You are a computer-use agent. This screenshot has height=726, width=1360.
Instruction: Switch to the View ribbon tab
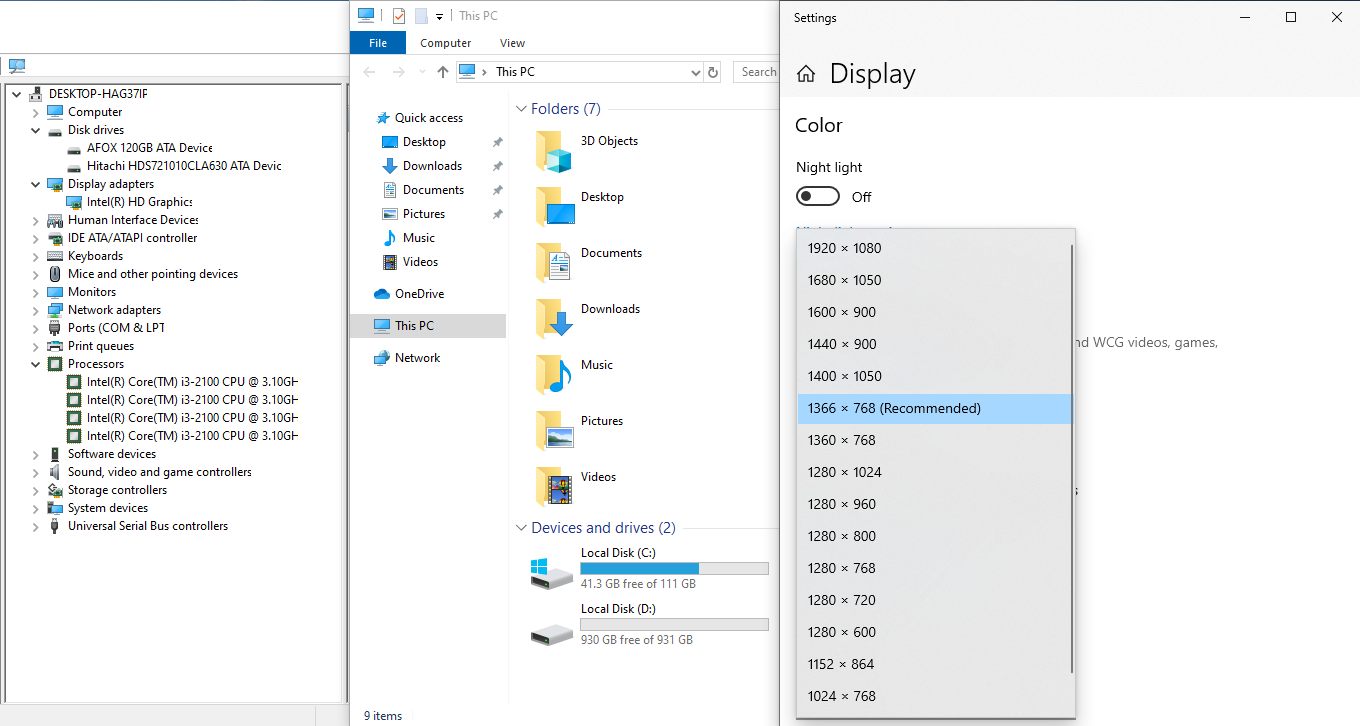512,43
